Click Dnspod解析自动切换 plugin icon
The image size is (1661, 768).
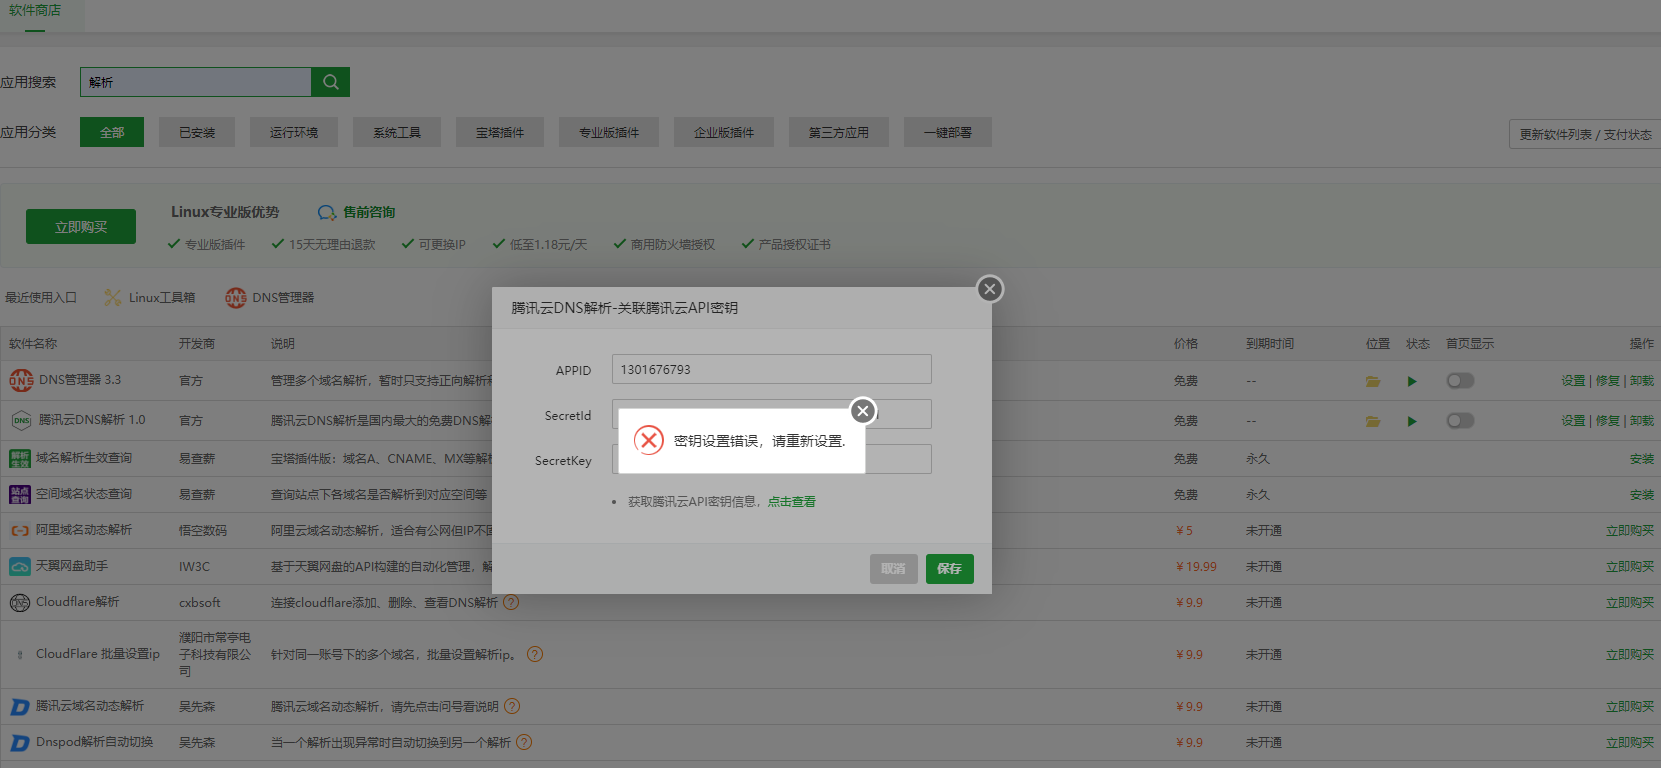point(20,743)
